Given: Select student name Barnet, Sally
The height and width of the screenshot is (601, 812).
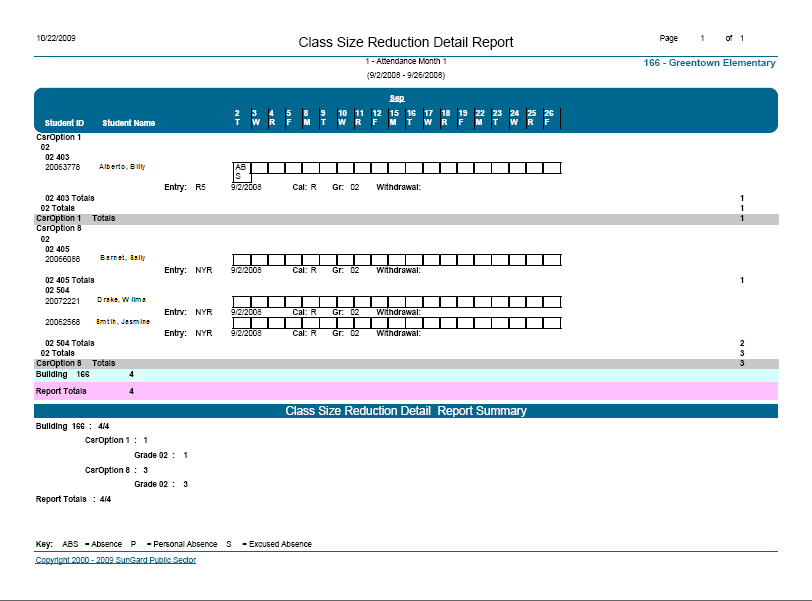Looking at the screenshot, I should coord(122,258).
